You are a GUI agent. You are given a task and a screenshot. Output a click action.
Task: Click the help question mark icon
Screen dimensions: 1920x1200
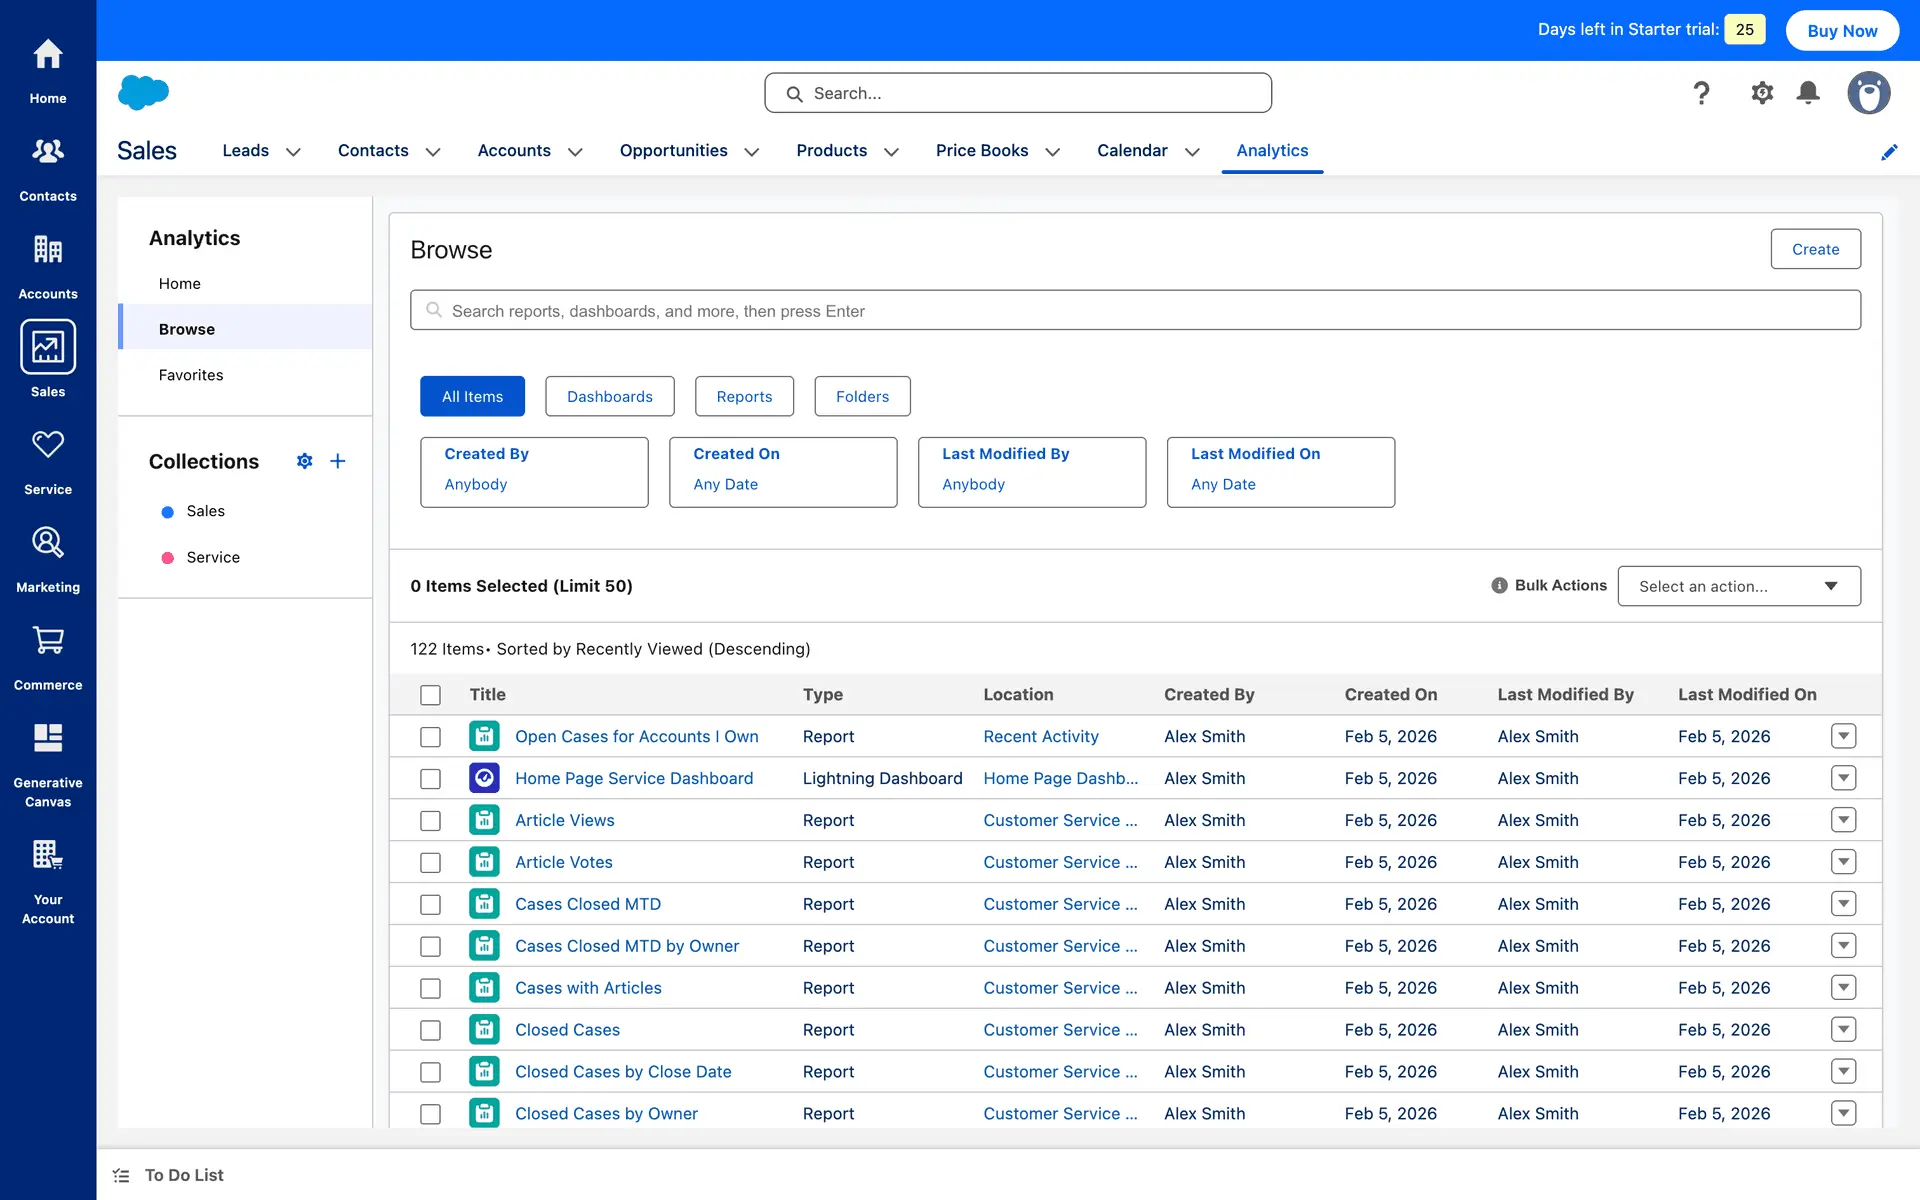click(1701, 93)
